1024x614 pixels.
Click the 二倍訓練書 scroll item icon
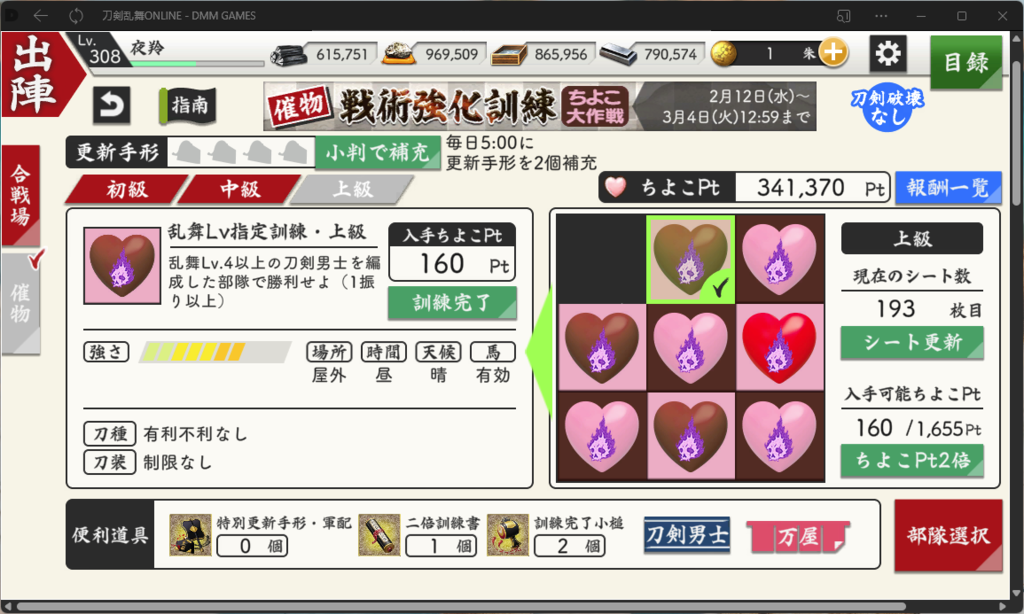point(379,534)
